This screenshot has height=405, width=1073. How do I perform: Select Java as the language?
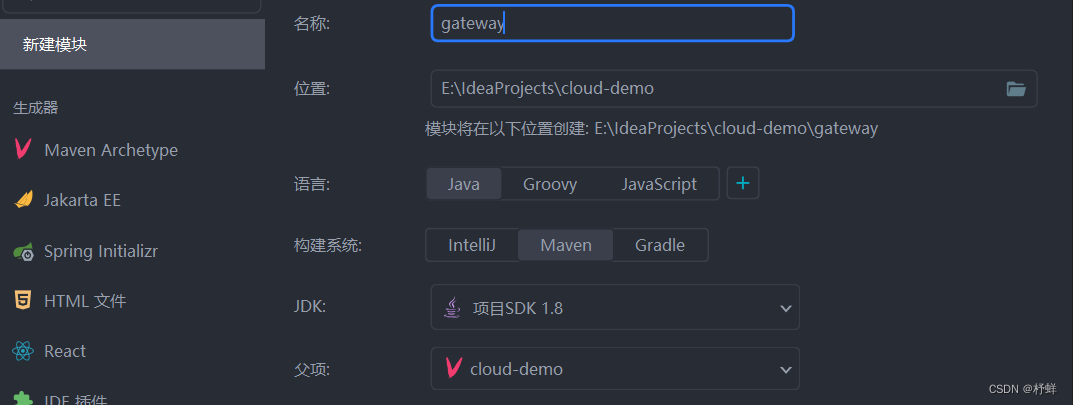pos(463,184)
